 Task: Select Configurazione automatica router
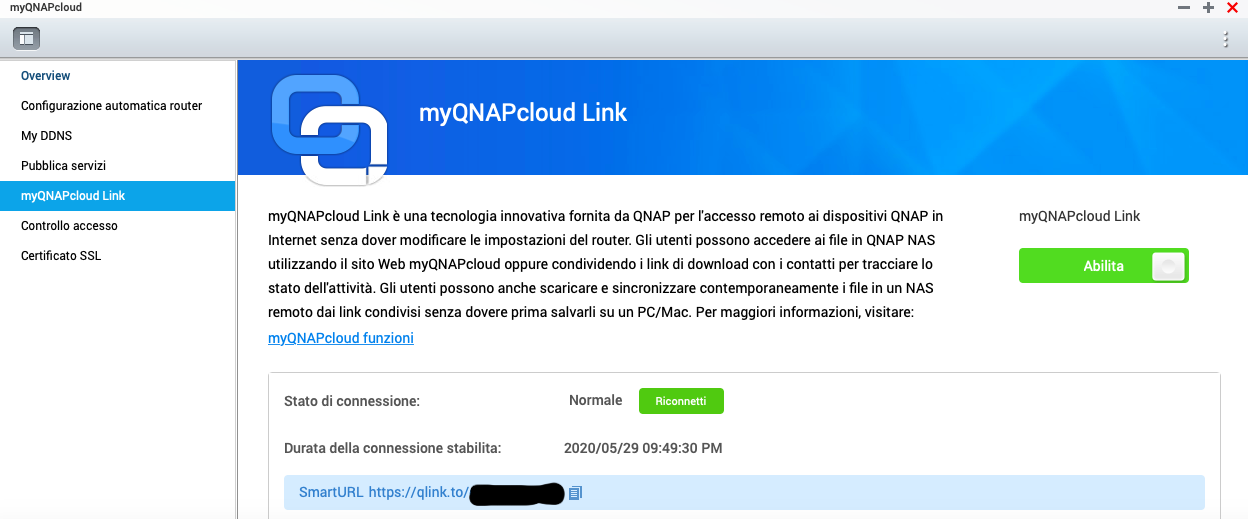[111, 106]
